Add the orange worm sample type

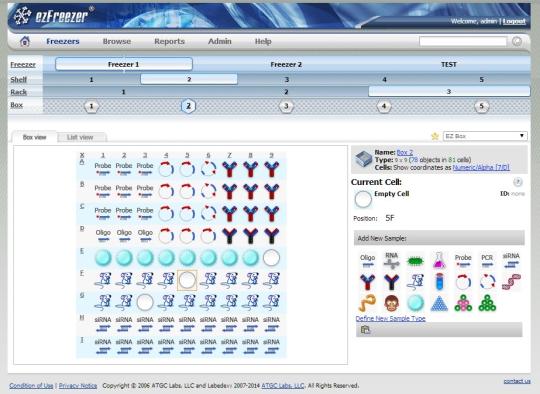point(367,303)
